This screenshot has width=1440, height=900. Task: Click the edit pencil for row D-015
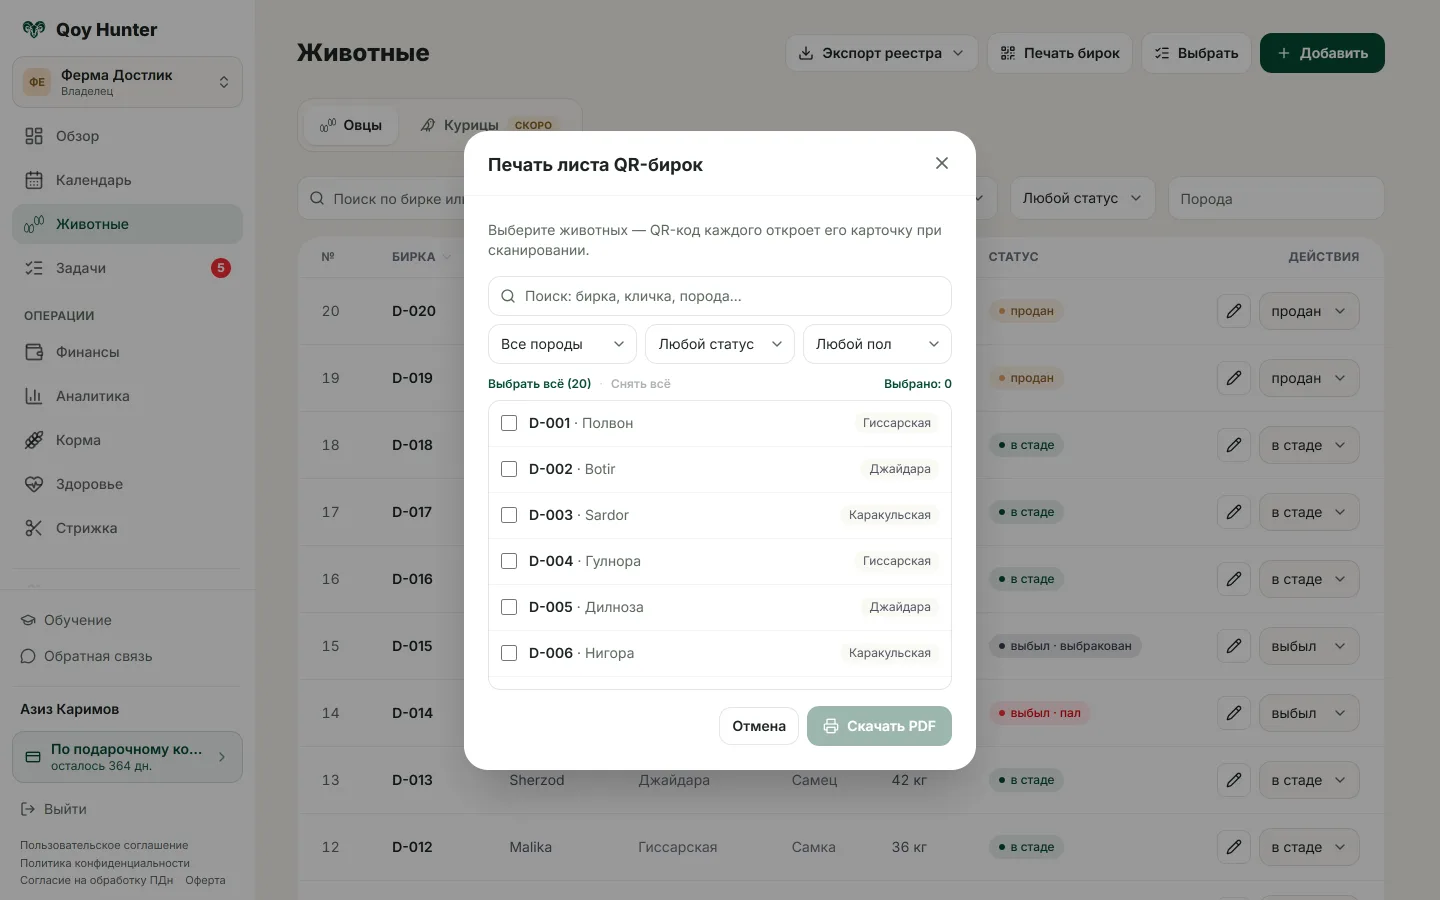point(1234,646)
